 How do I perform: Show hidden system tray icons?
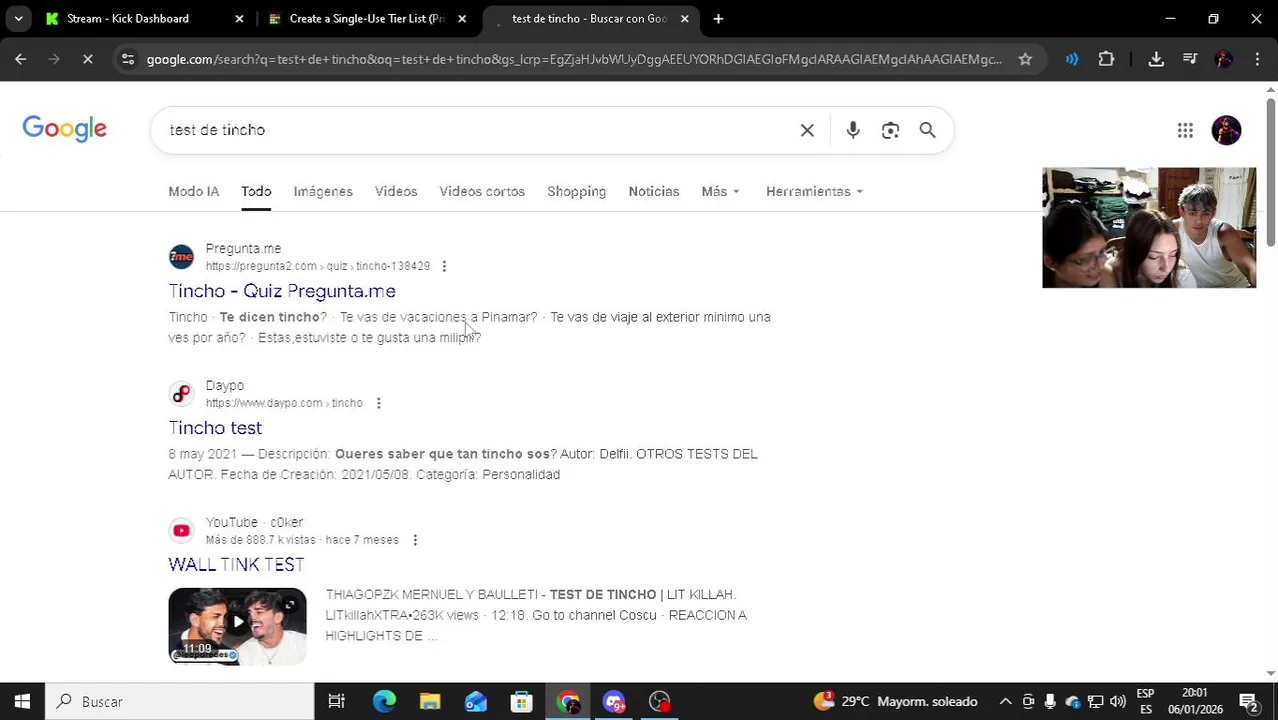pyautogui.click(x=1005, y=701)
